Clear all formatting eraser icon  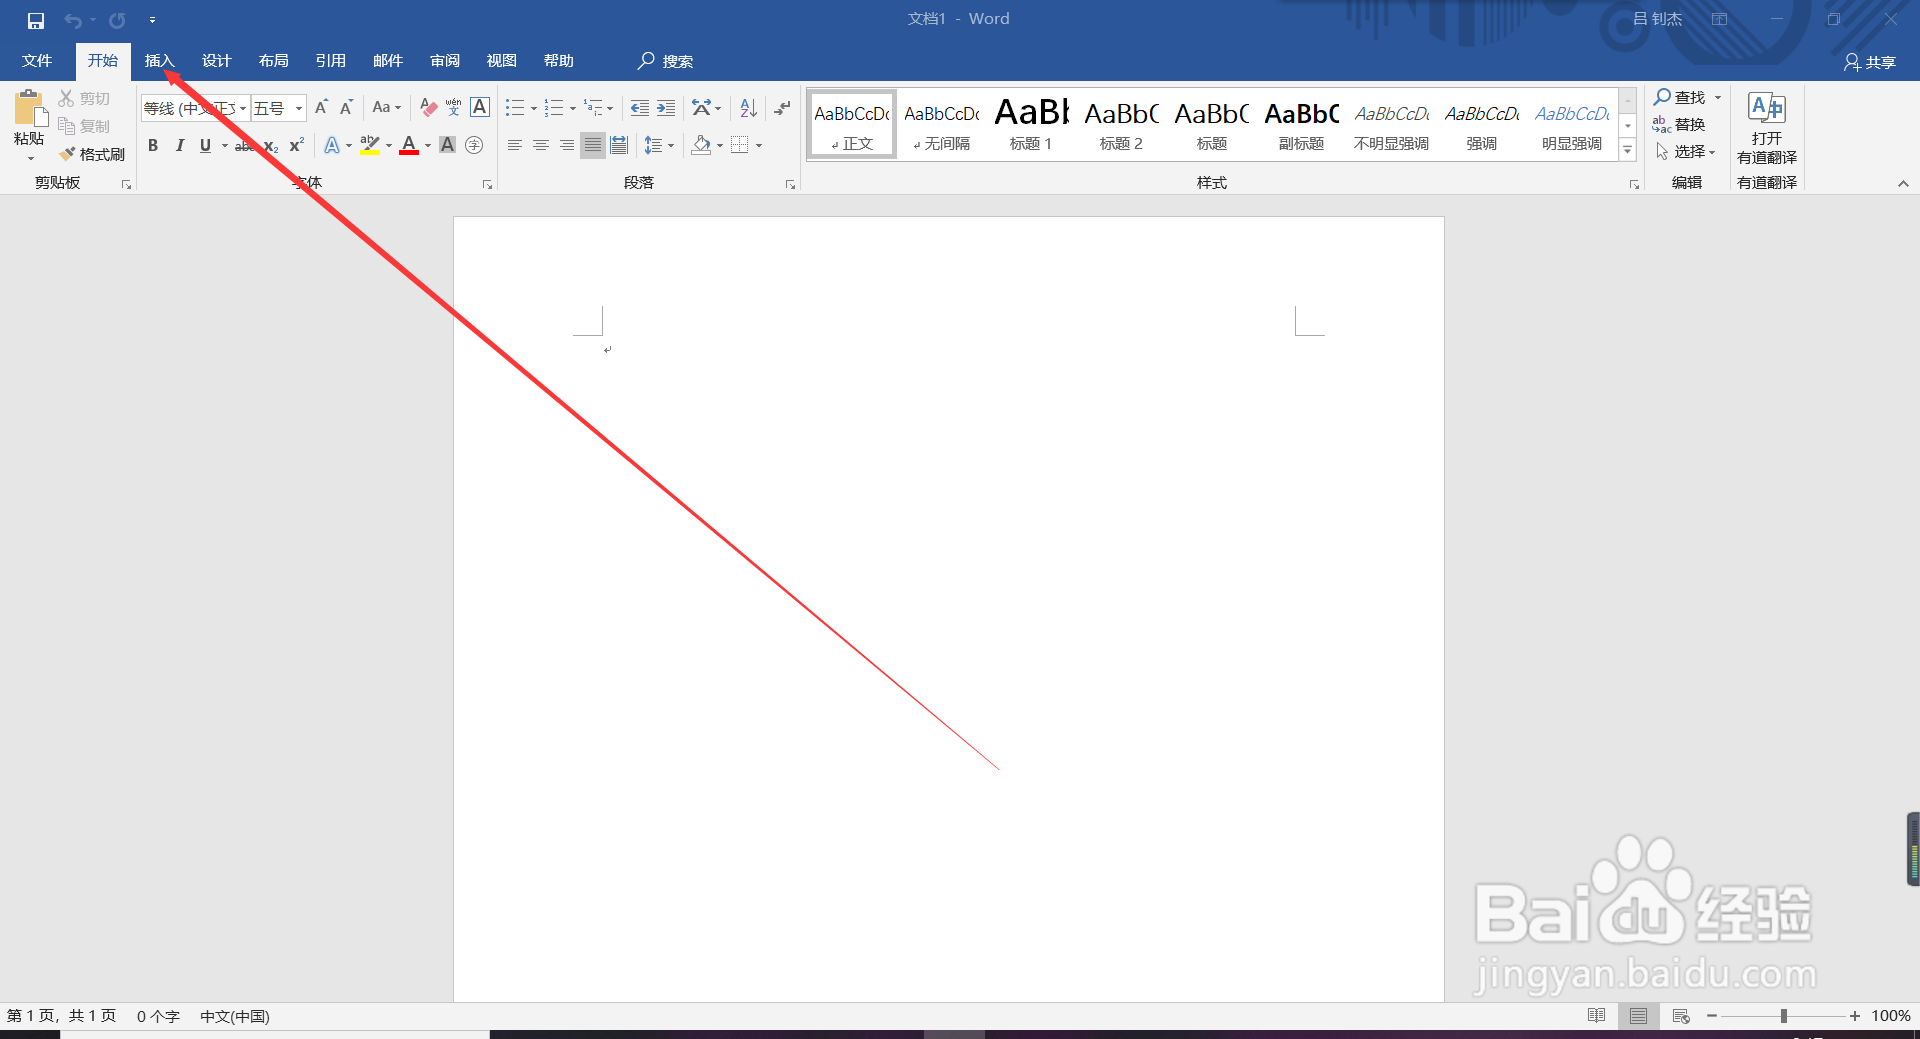tap(429, 107)
